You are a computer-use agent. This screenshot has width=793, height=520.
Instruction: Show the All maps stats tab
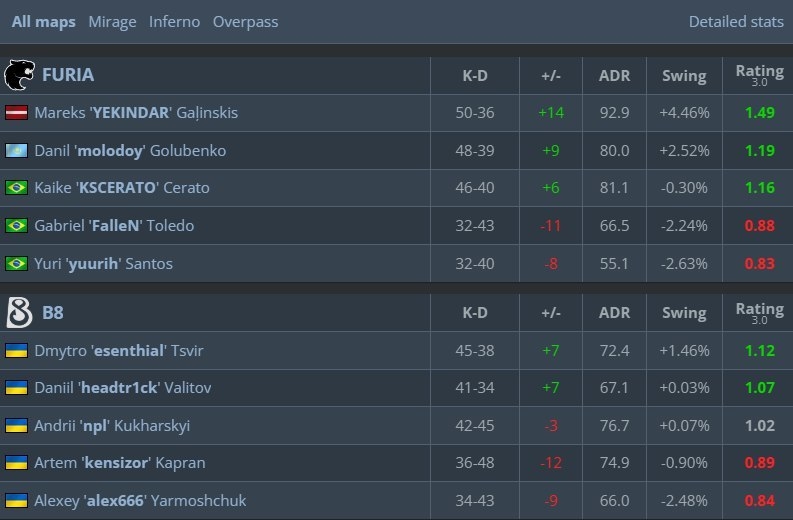click(43, 21)
